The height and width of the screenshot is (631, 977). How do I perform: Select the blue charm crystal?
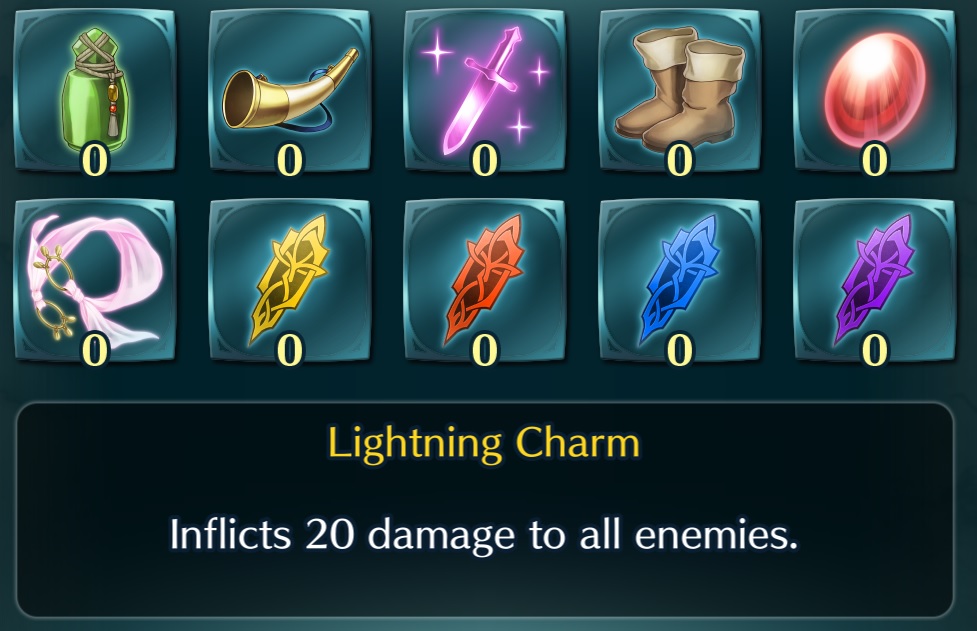pos(680,281)
